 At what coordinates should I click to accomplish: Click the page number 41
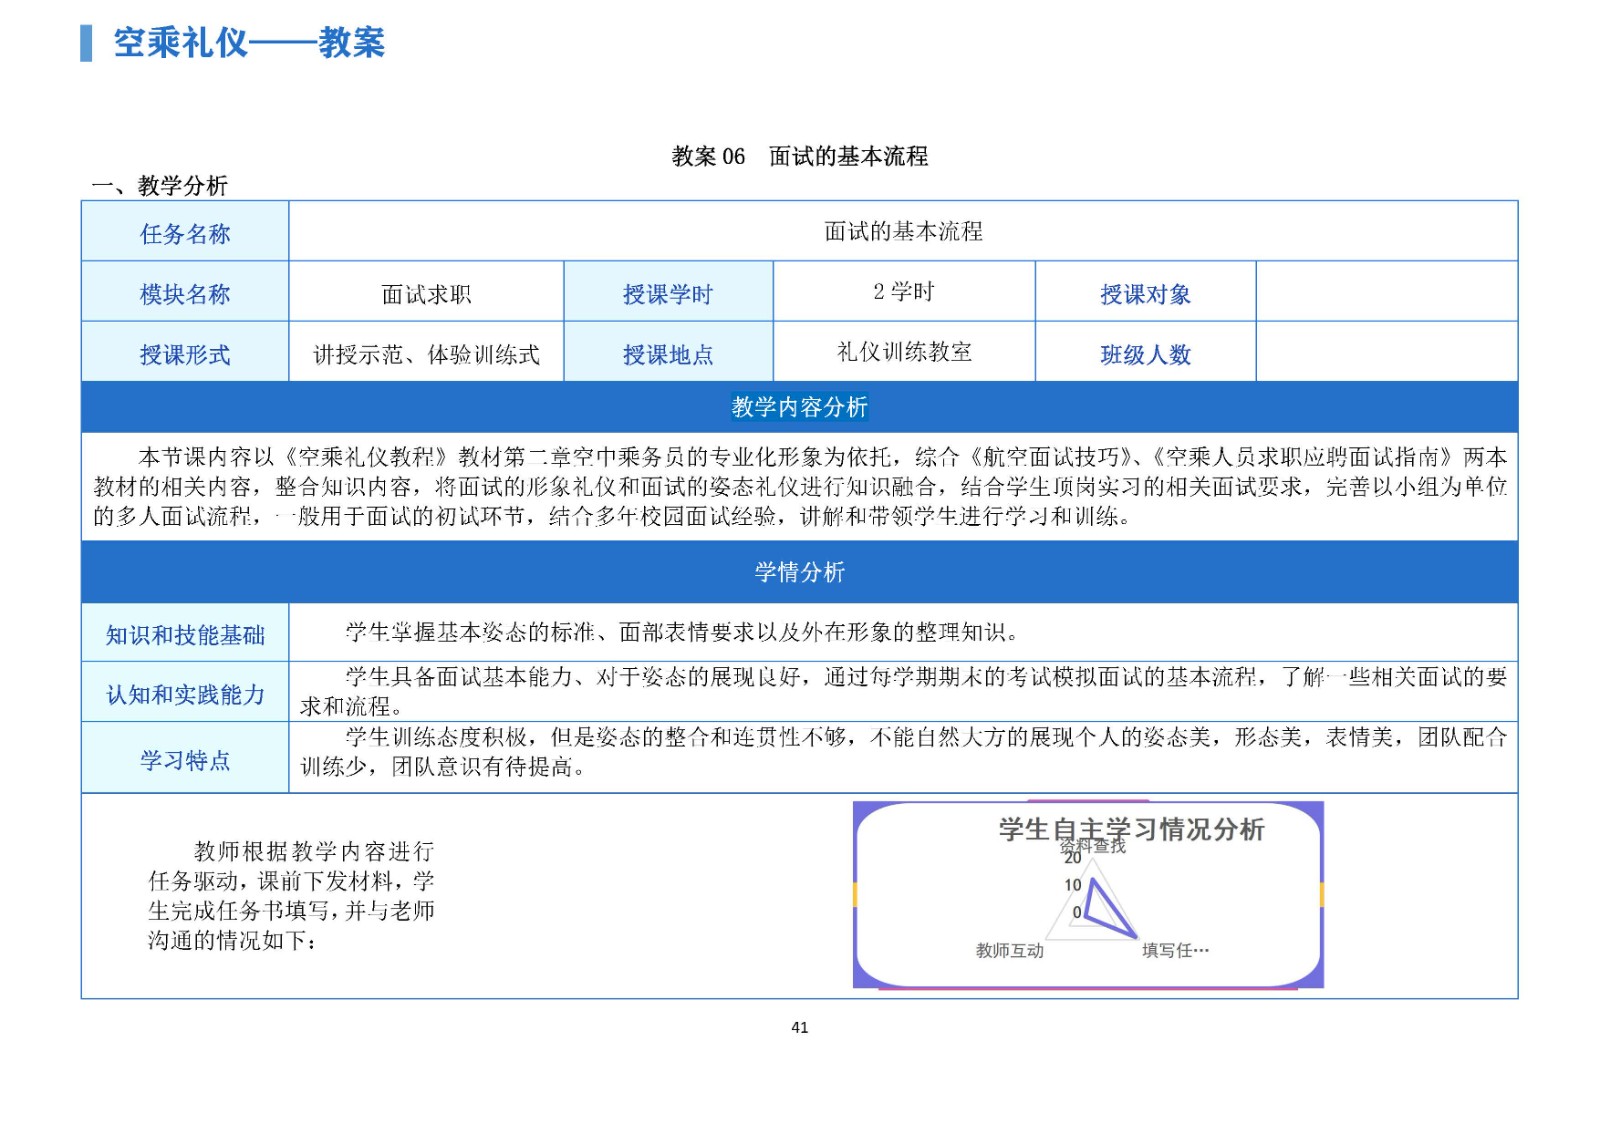coord(799,1027)
